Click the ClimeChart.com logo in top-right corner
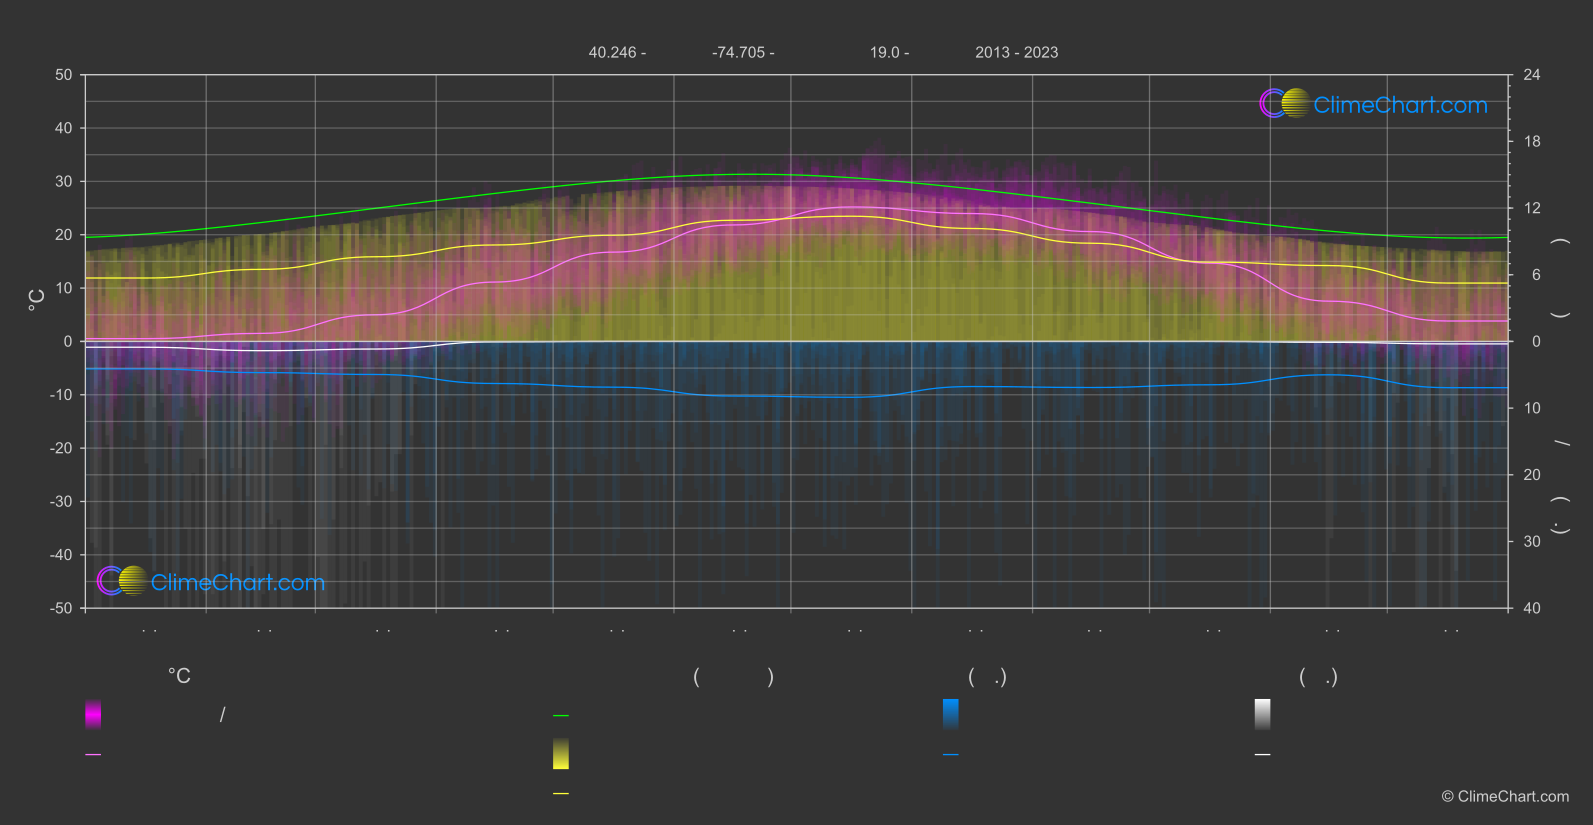The image size is (1593, 825). point(1373,104)
